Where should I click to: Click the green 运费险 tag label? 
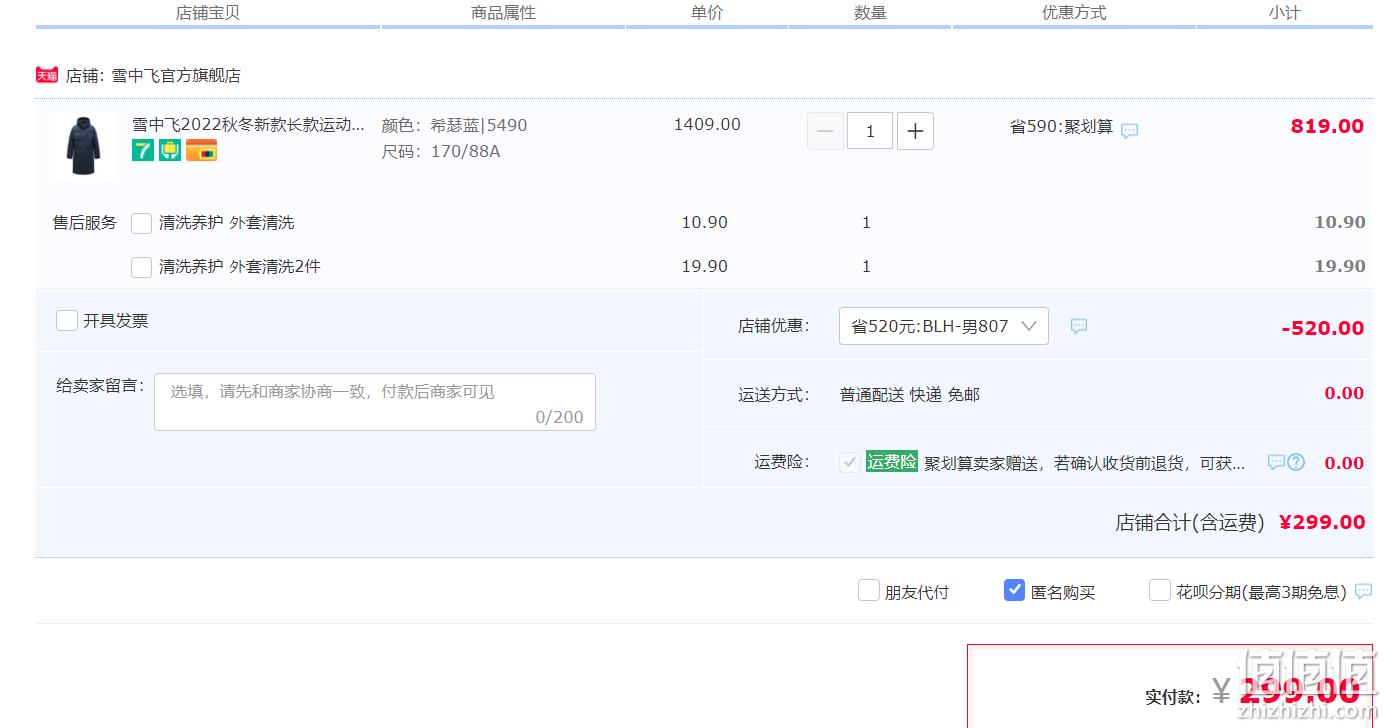tap(892, 462)
